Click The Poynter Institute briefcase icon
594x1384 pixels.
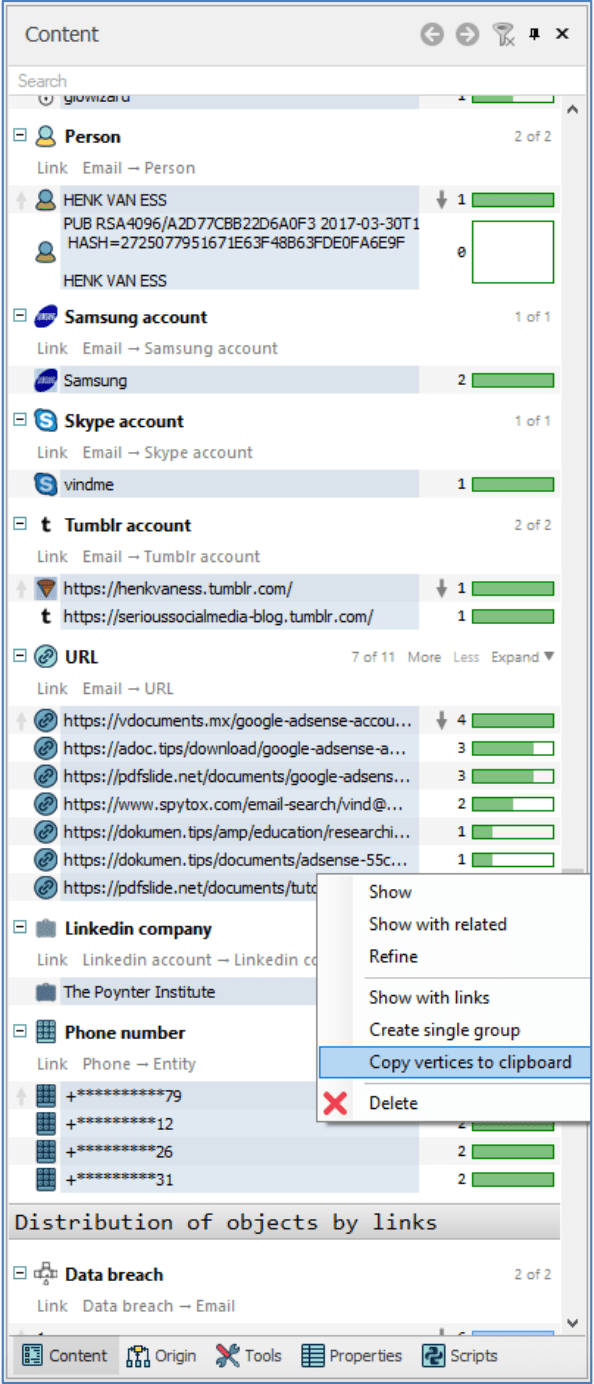[45, 993]
